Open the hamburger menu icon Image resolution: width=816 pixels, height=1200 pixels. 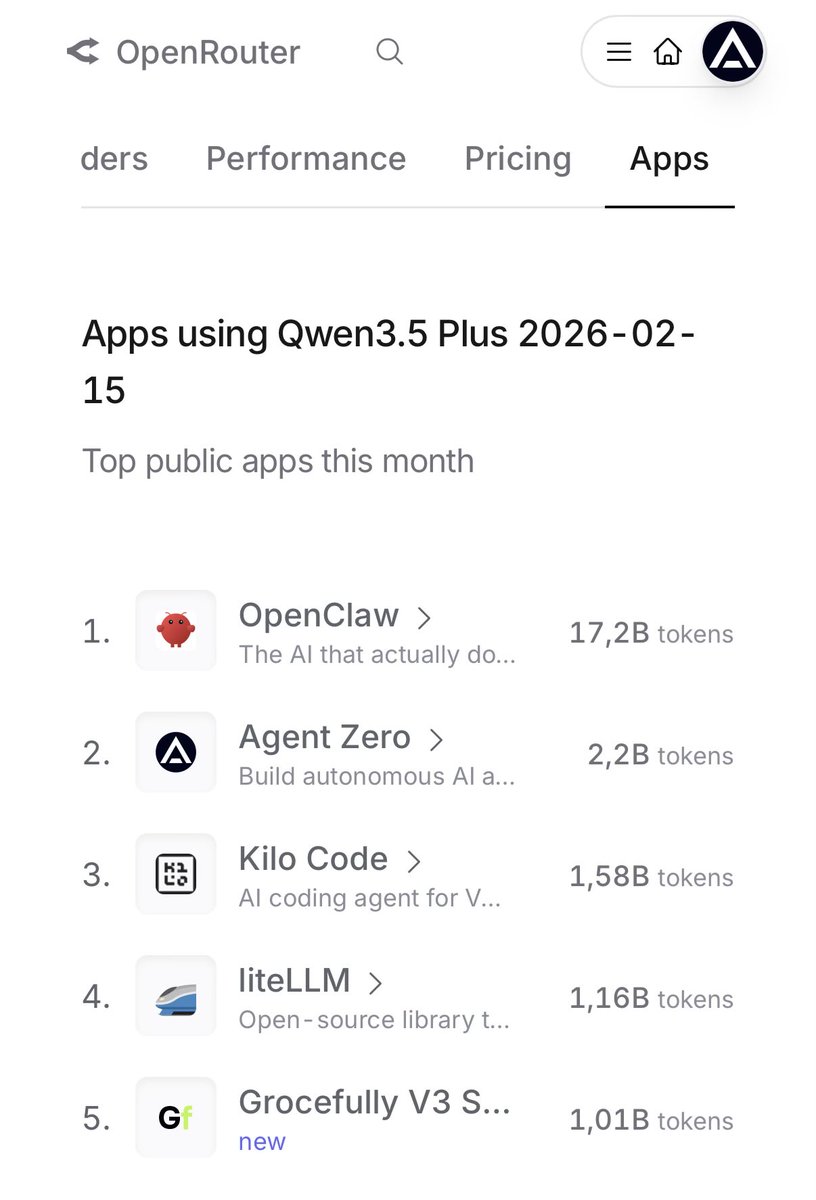click(x=619, y=52)
